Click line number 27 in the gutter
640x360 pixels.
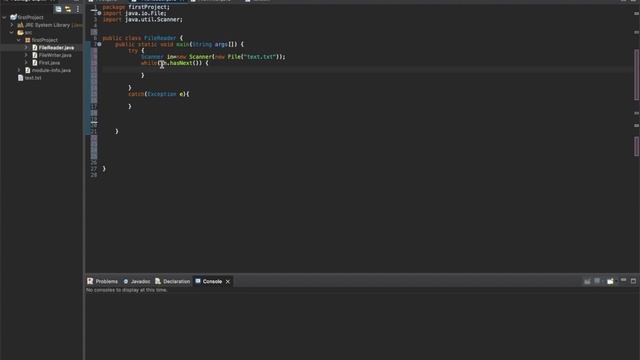(x=94, y=169)
